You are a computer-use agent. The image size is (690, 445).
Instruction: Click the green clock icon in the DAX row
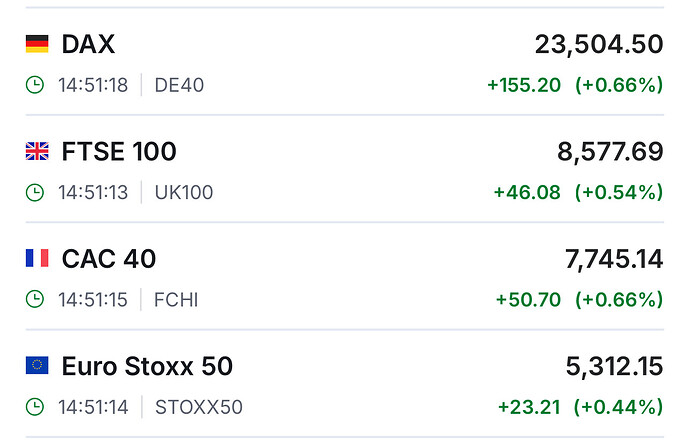[35, 85]
